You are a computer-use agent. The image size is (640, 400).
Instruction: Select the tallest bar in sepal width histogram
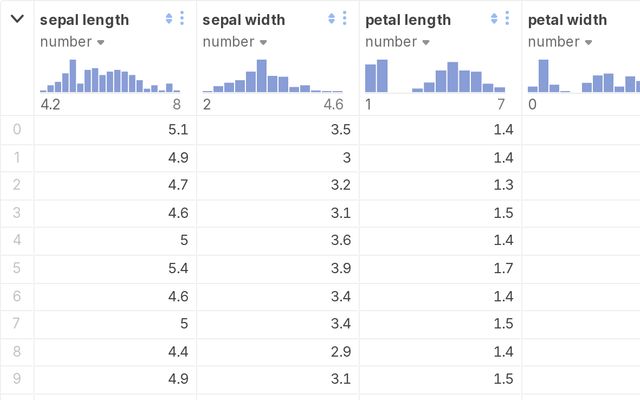[x=261, y=76]
